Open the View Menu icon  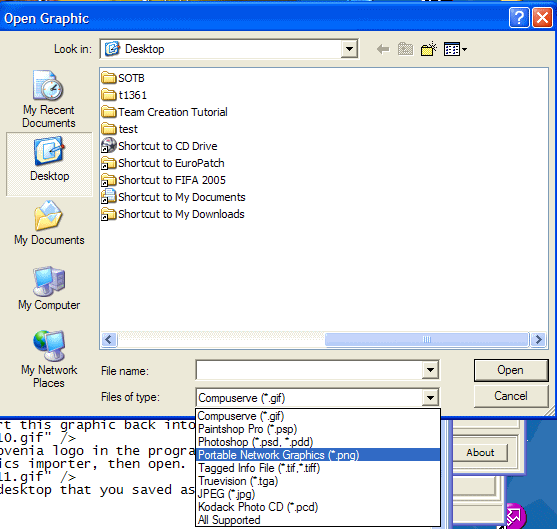(x=455, y=49)
